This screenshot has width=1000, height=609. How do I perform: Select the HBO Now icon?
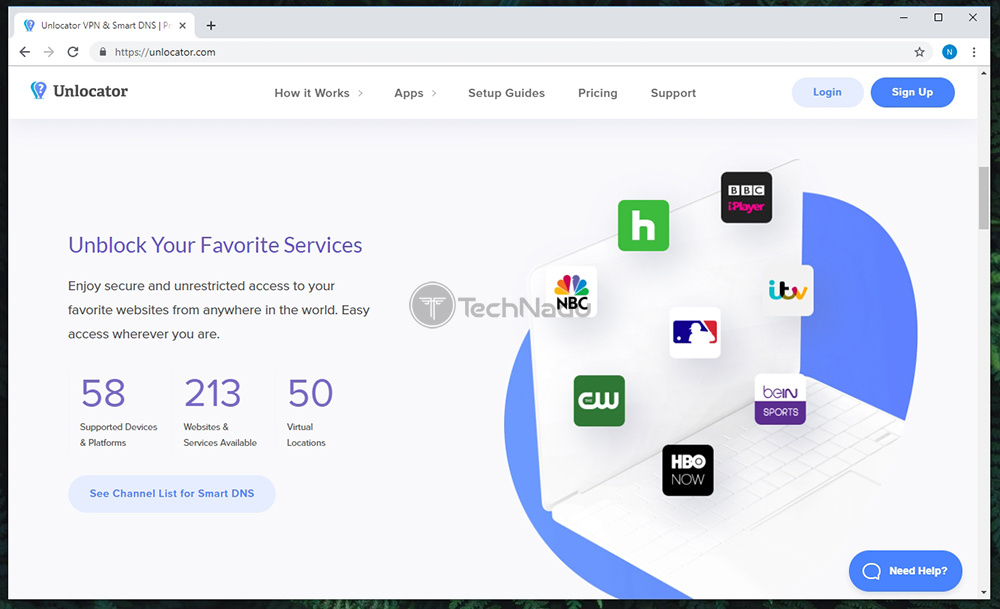(688, 471)
